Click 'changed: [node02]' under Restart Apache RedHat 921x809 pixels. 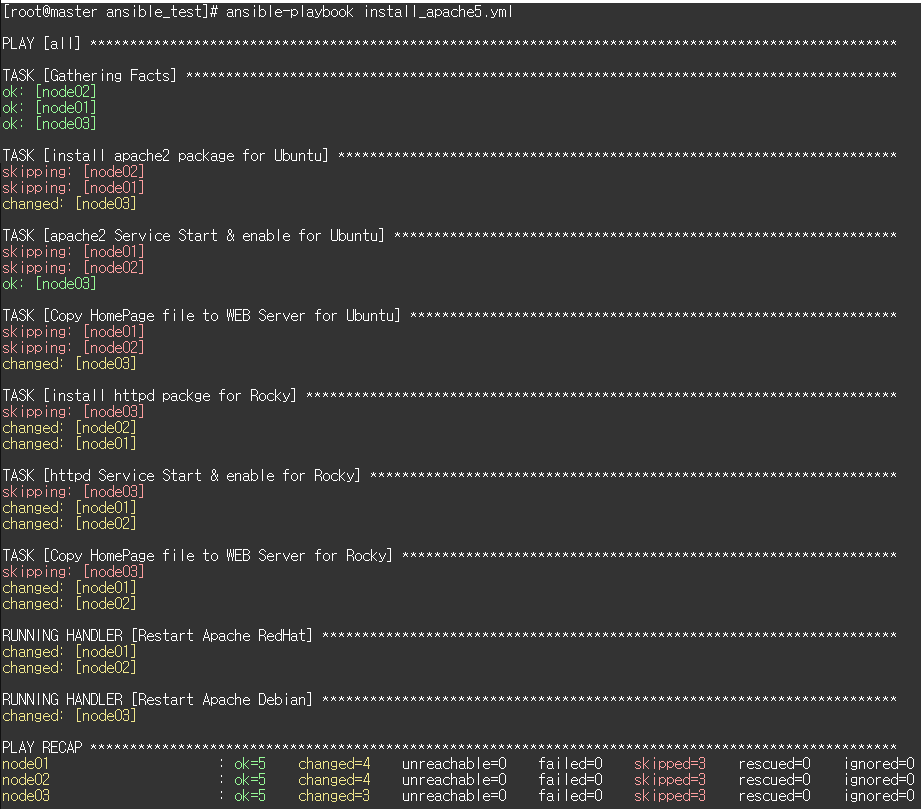(69, 668)
